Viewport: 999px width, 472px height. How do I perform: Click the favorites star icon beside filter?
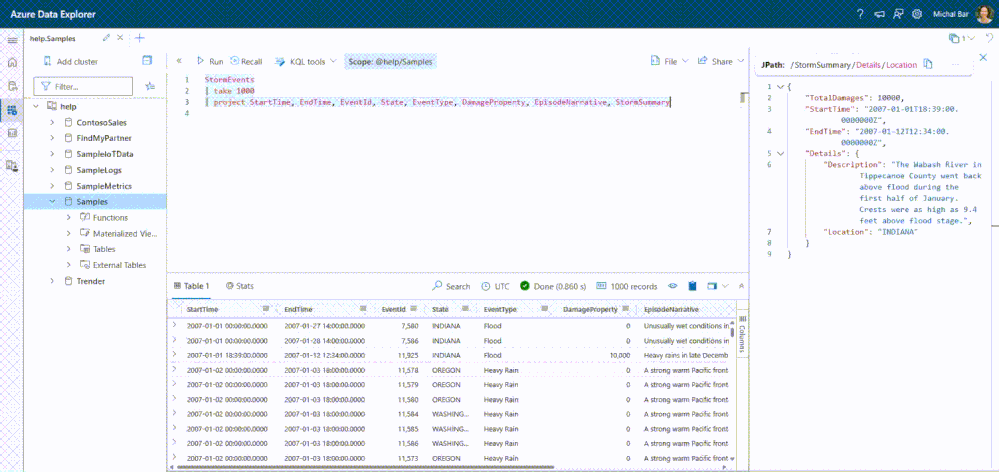(x=150, y=86)
